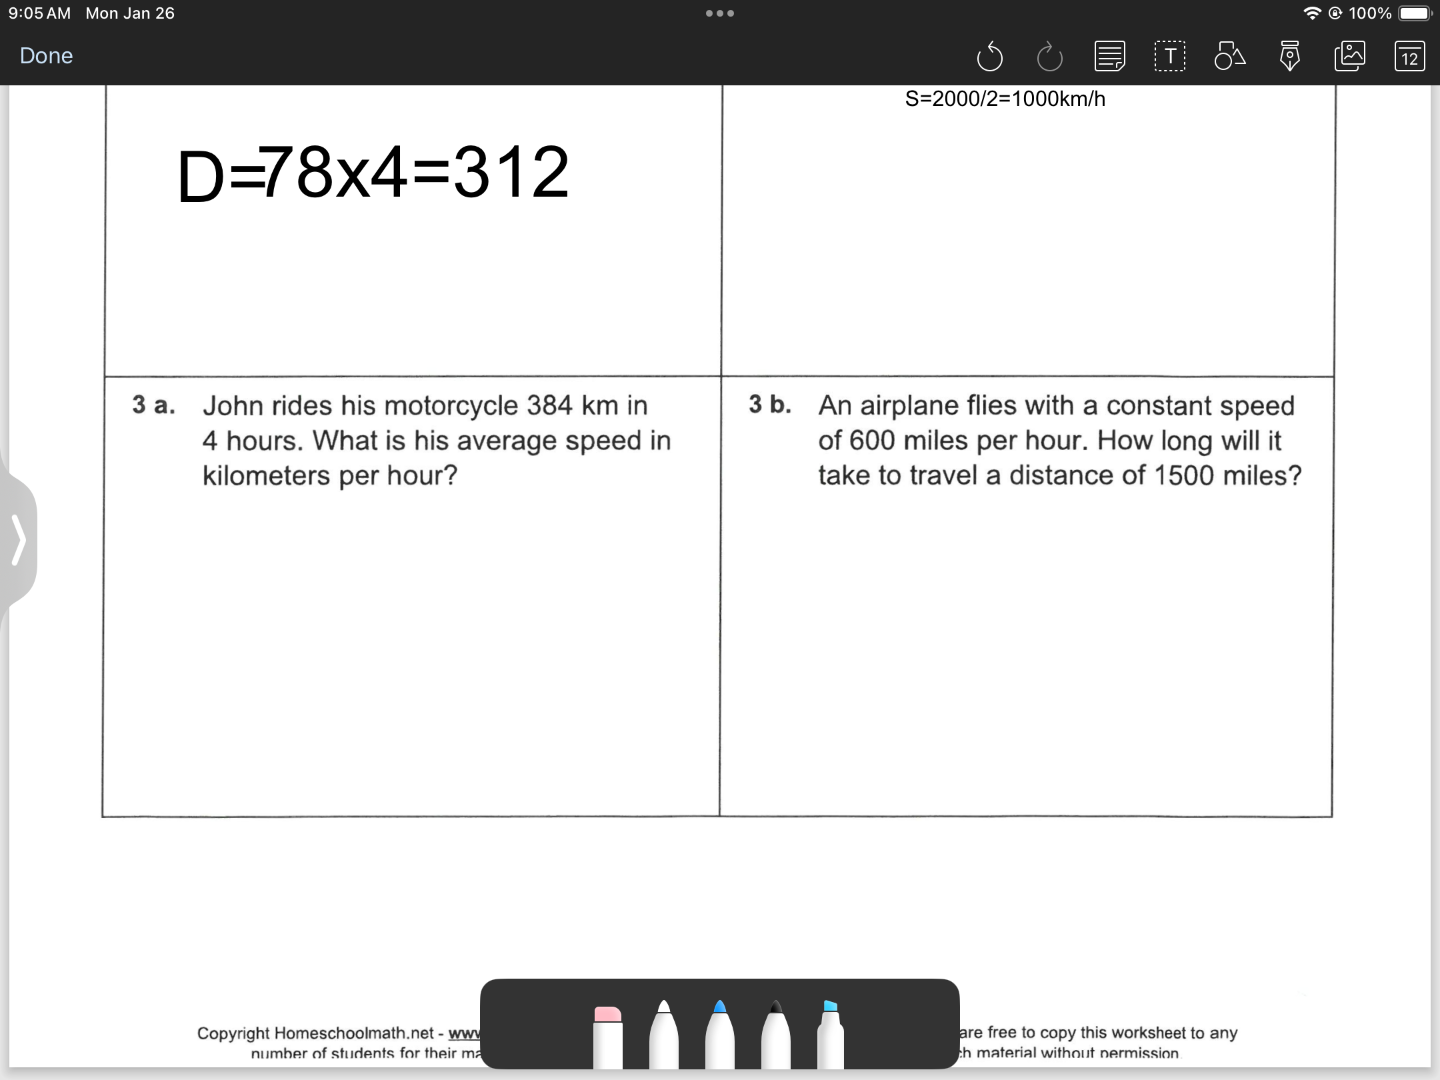Select the white-tip pen

[664, 1036]
